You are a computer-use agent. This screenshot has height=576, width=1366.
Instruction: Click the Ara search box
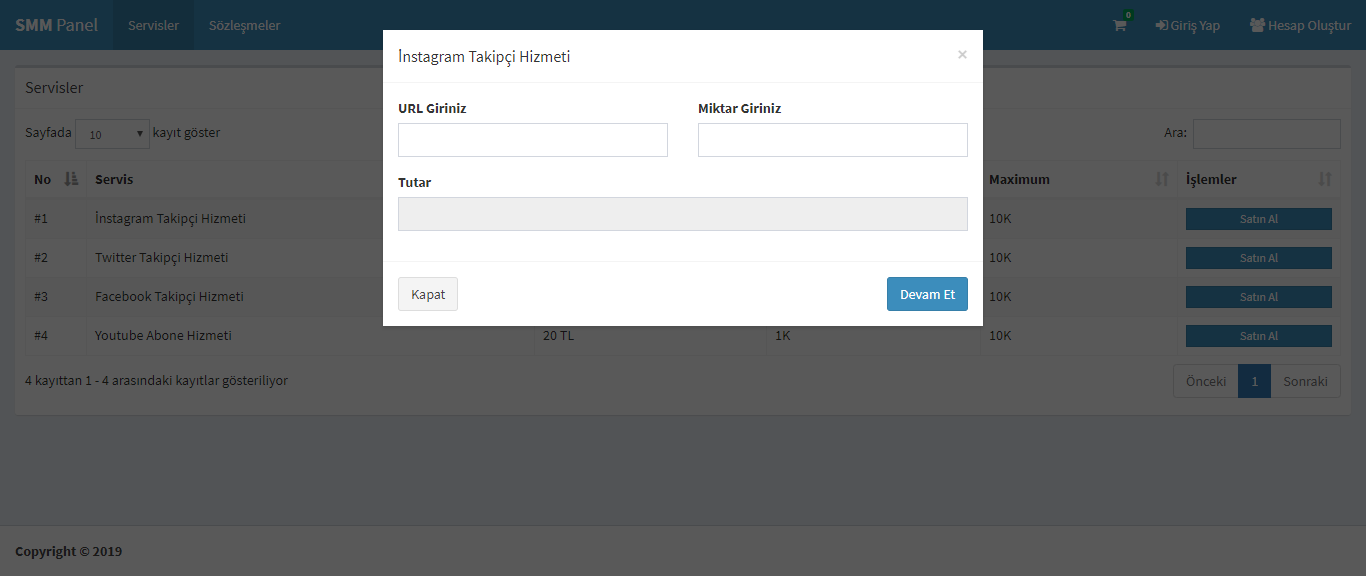(x=1266, y=134)
